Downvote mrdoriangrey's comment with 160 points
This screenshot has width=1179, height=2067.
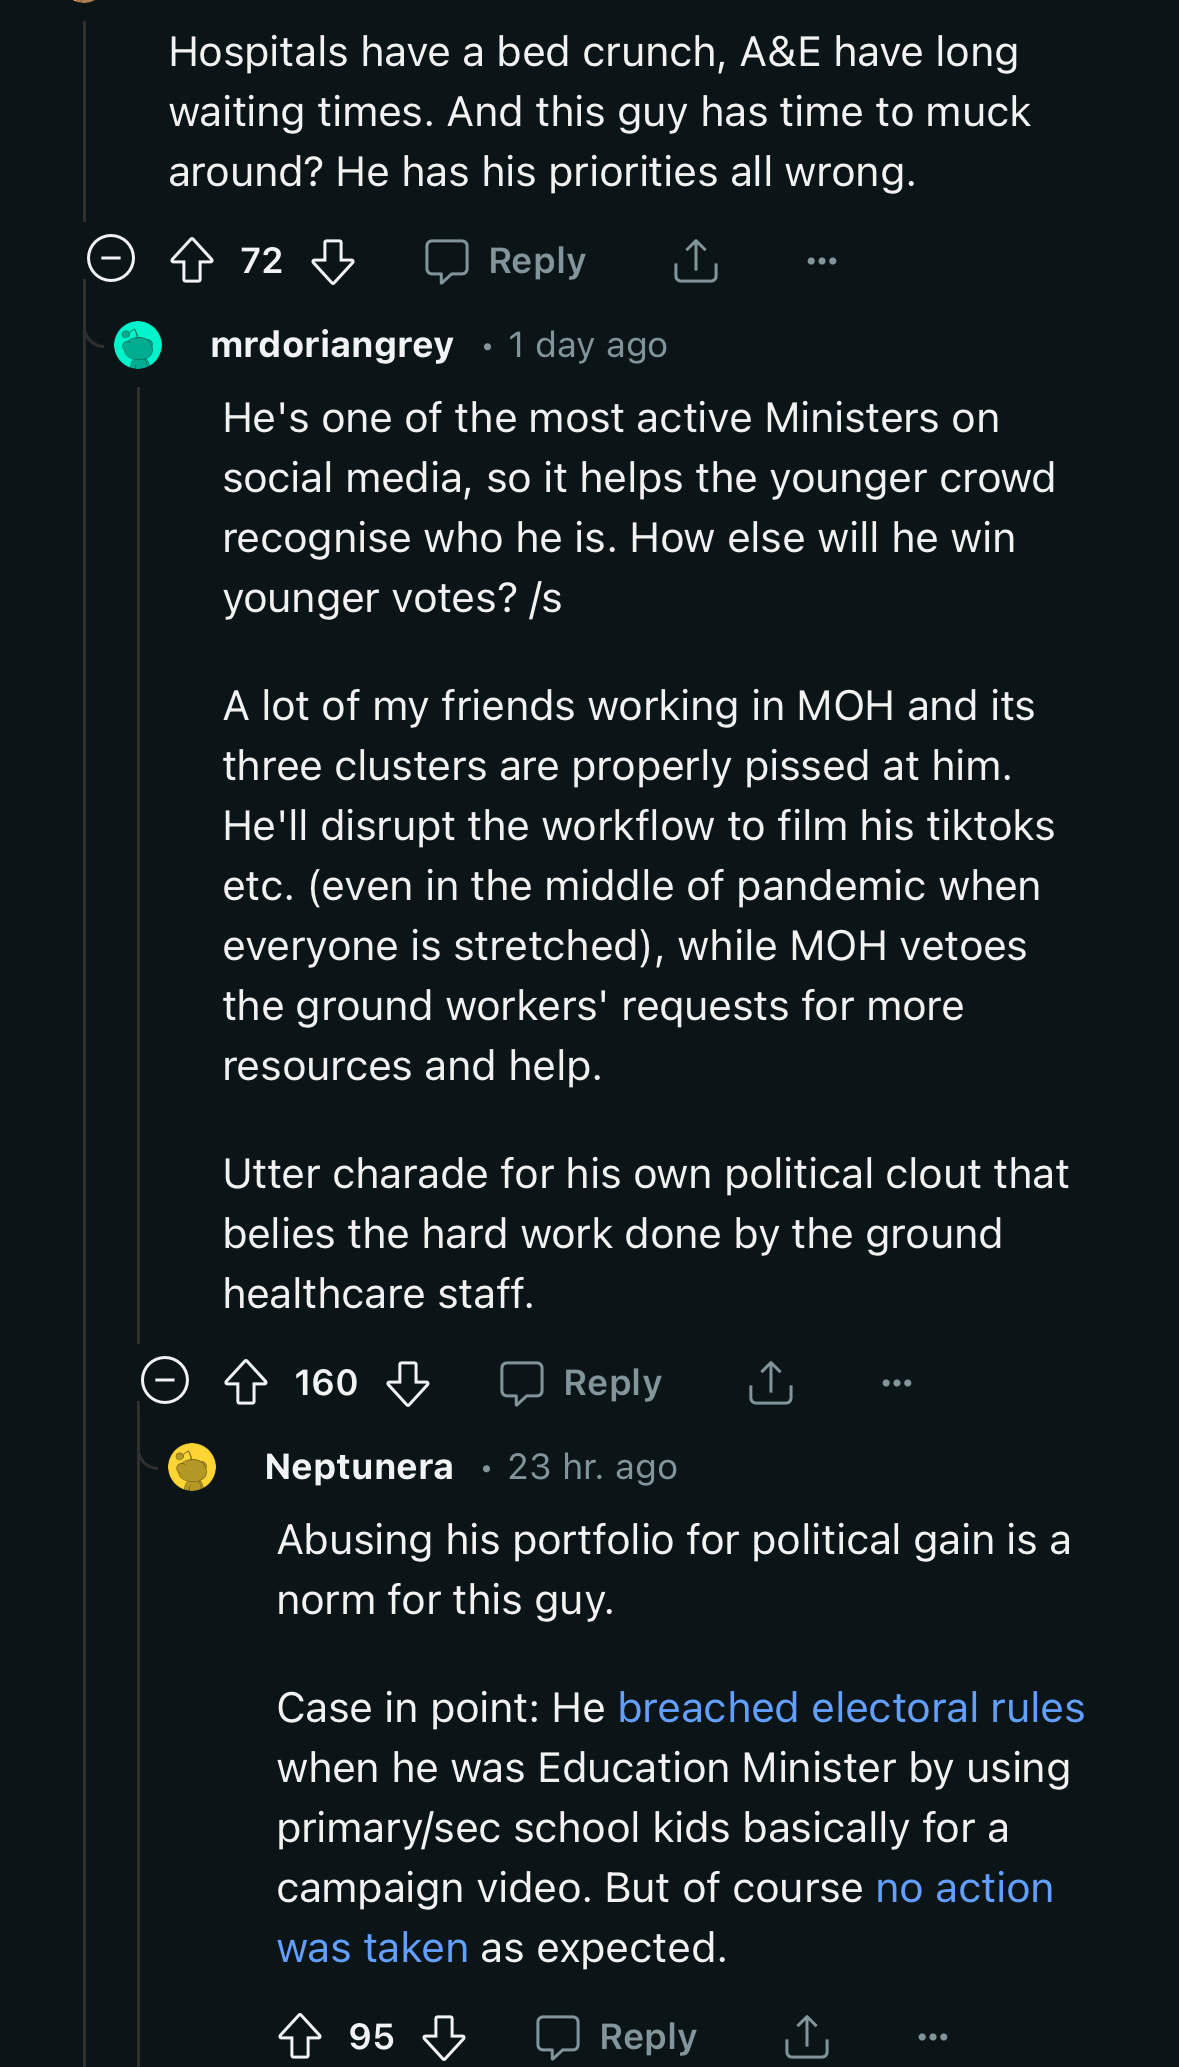click(x=408, y=1383)
